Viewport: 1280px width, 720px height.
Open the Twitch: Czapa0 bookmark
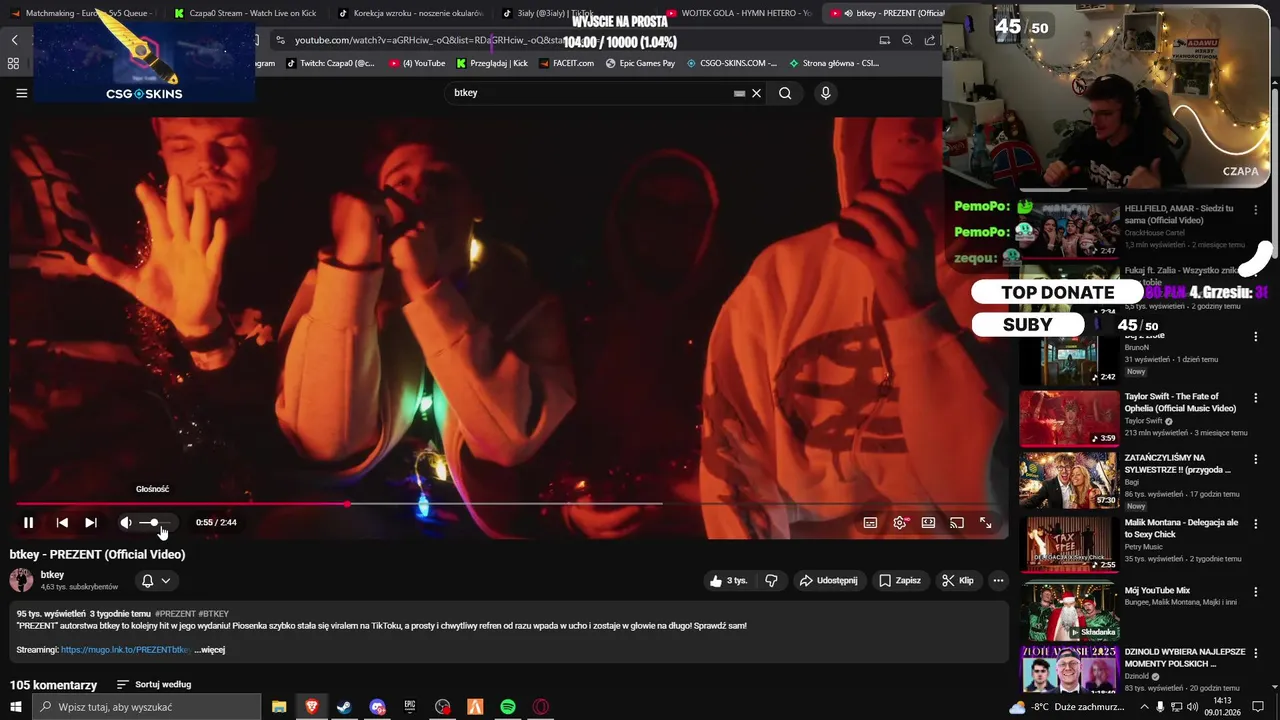(330, 63)
